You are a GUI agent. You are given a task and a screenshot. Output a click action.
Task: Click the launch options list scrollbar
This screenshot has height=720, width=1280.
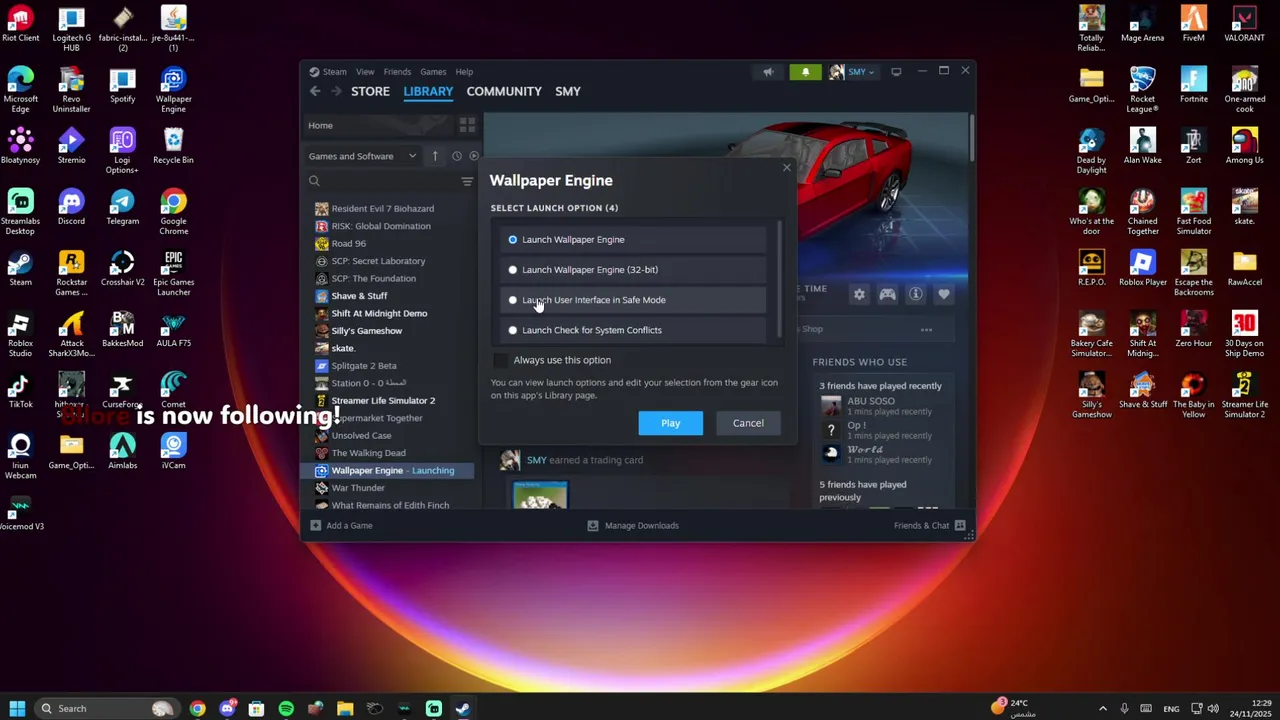[780, 278]
